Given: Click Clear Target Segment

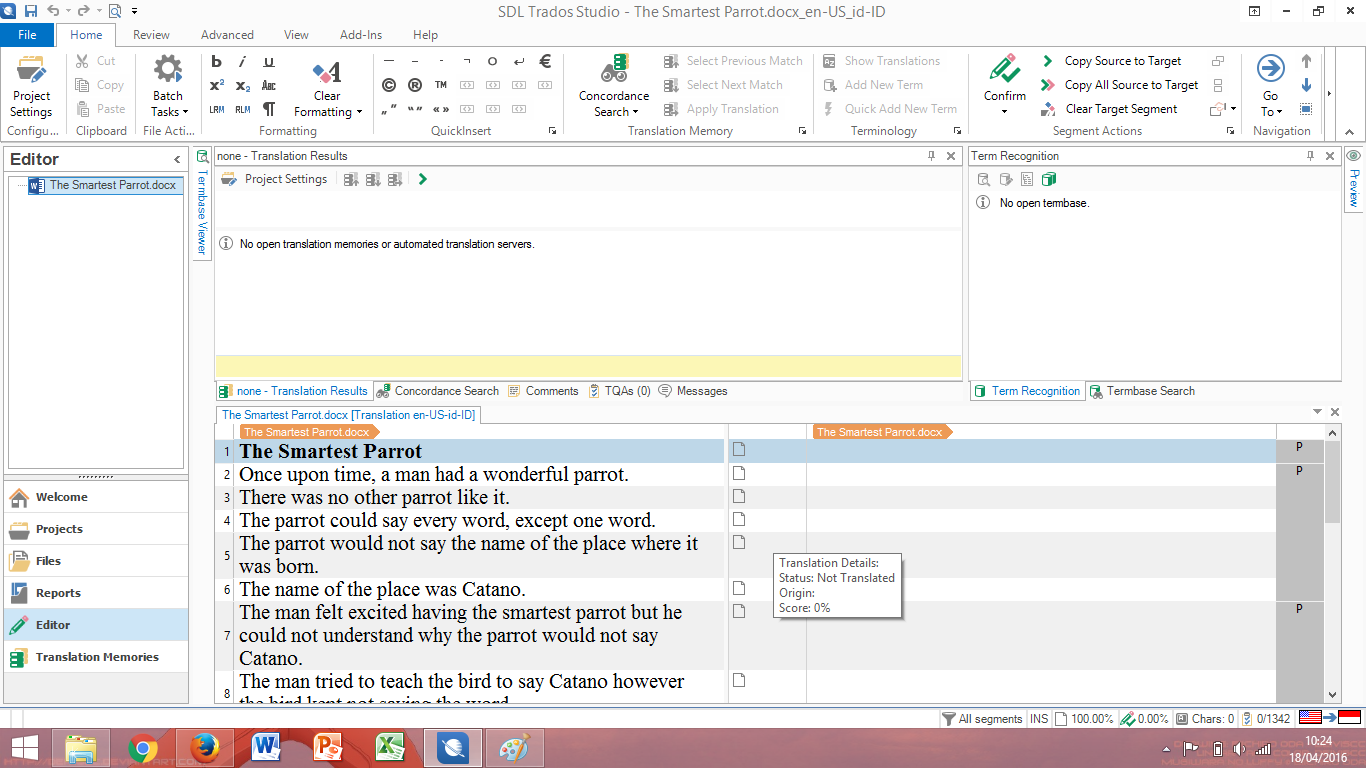Looking at the screenshot, I should 1109,109.
